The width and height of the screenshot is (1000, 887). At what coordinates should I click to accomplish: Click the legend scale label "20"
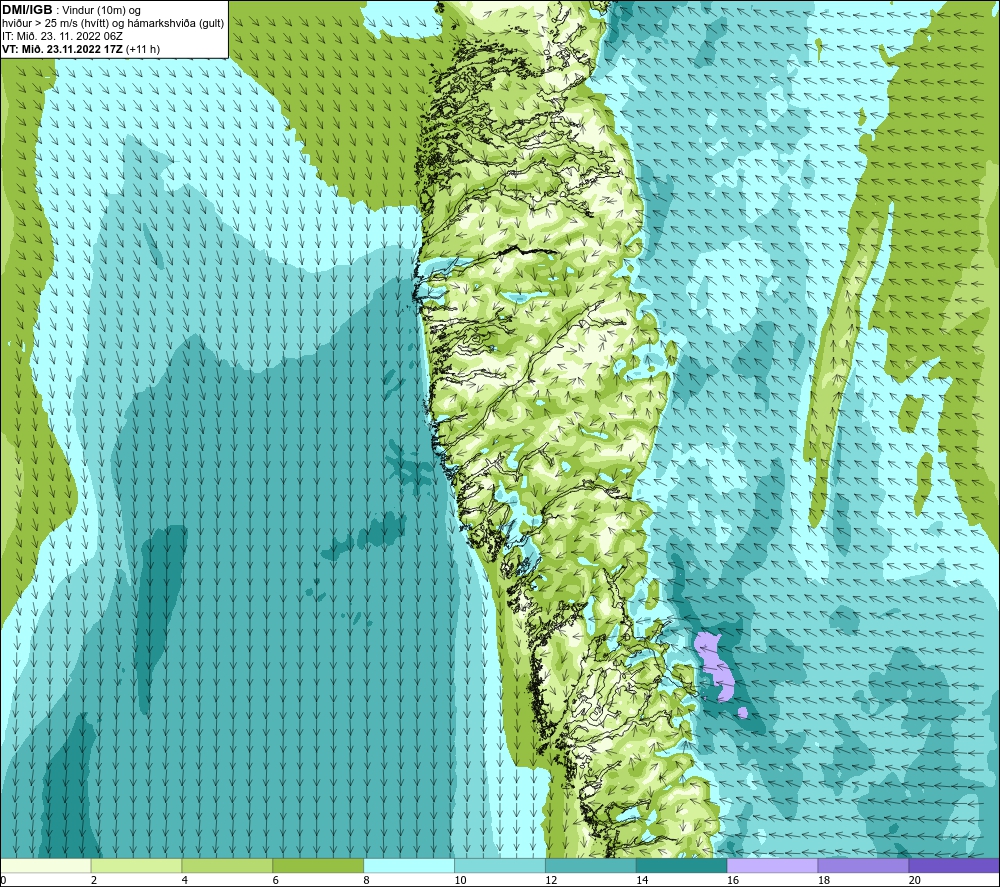coord(915,881)
